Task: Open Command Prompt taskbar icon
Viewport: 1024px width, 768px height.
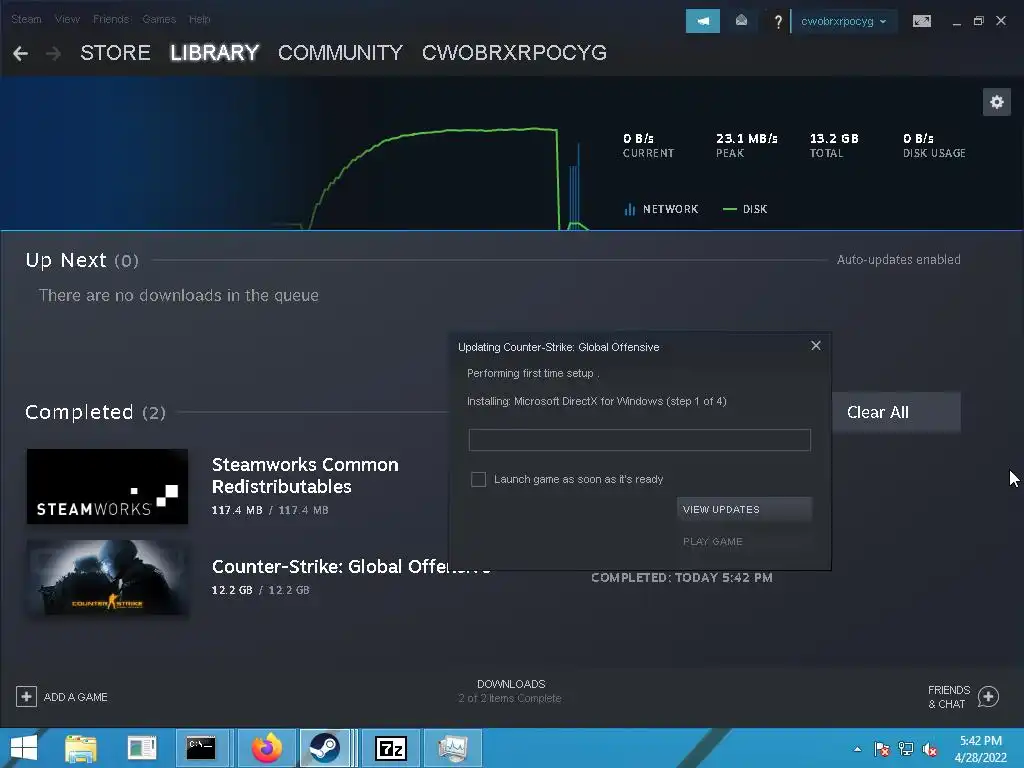Action: point(201,748)
